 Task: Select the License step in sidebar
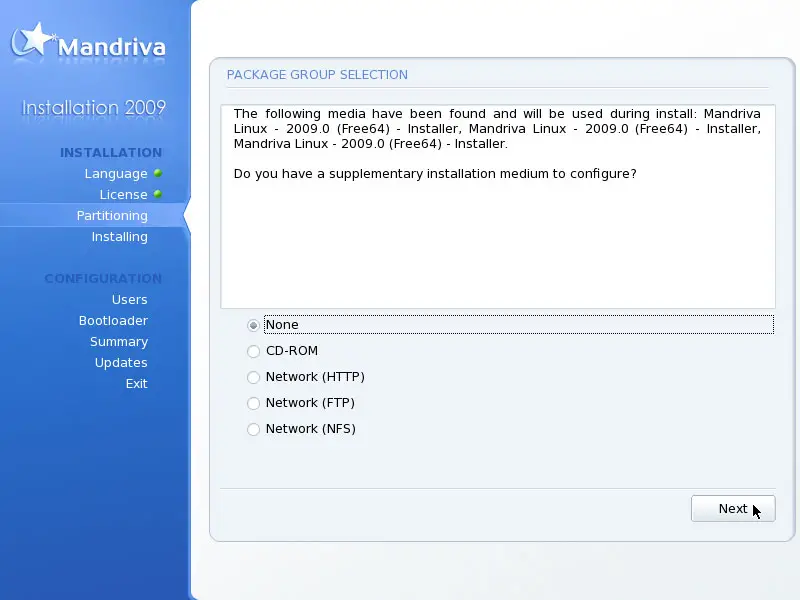tap(123, 195)
